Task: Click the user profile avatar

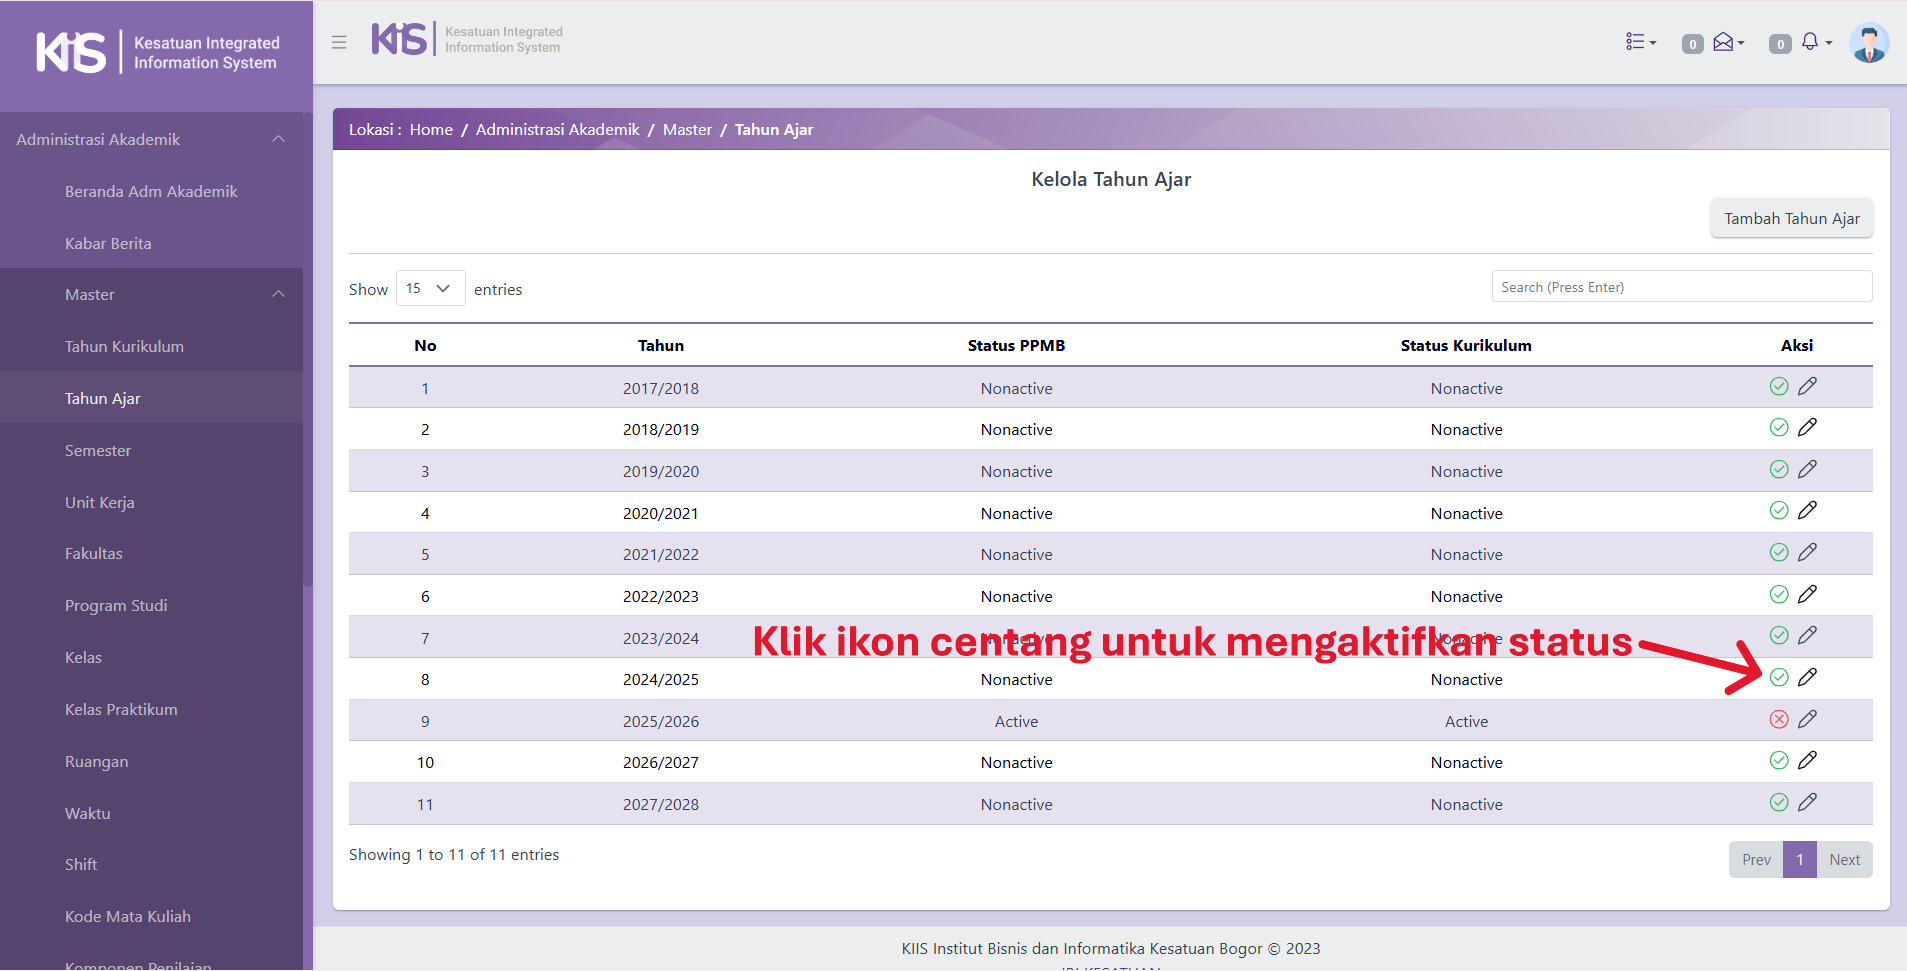Action: click(x=1867, y=43)
